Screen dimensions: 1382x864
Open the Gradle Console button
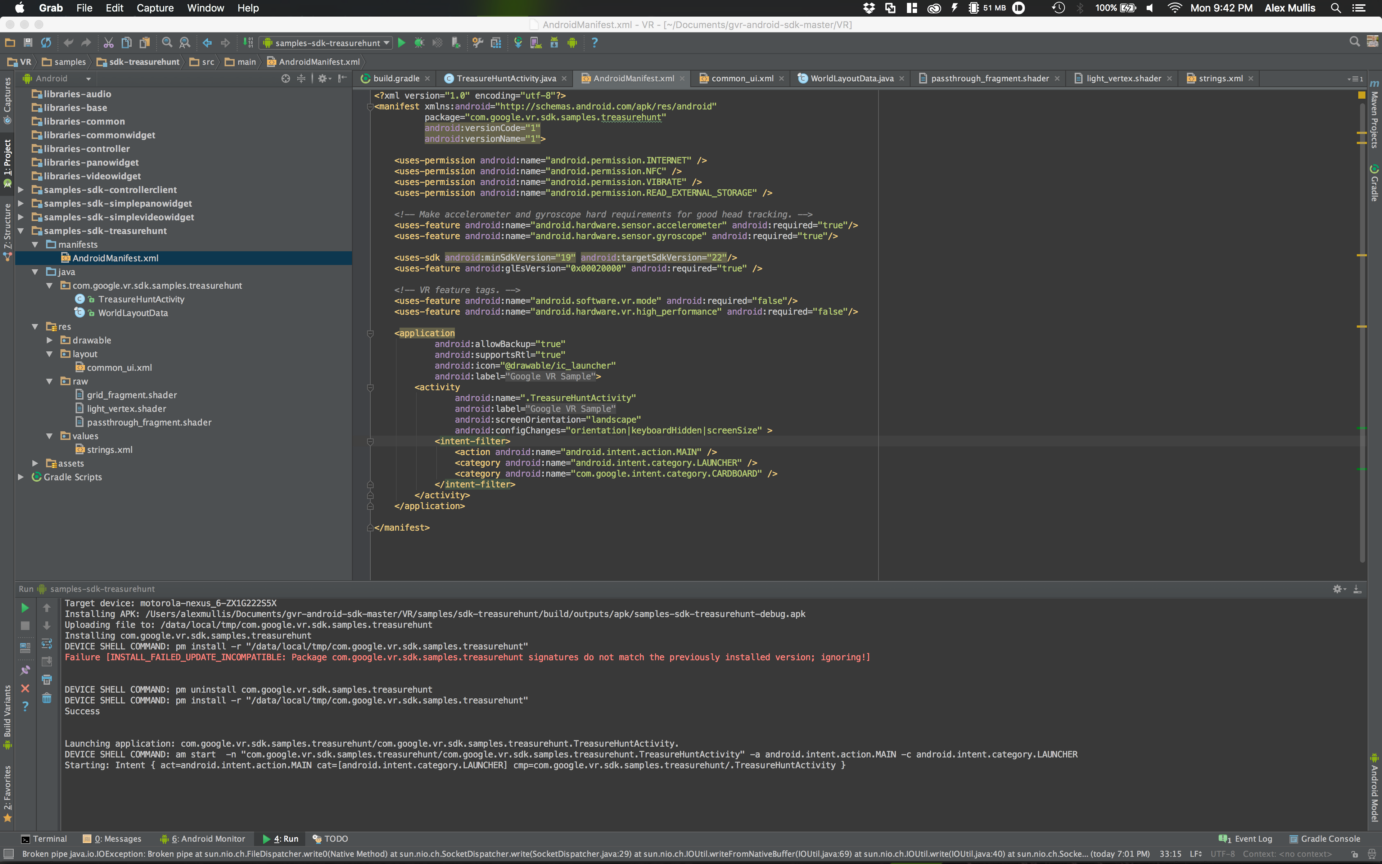point(1324,839)
